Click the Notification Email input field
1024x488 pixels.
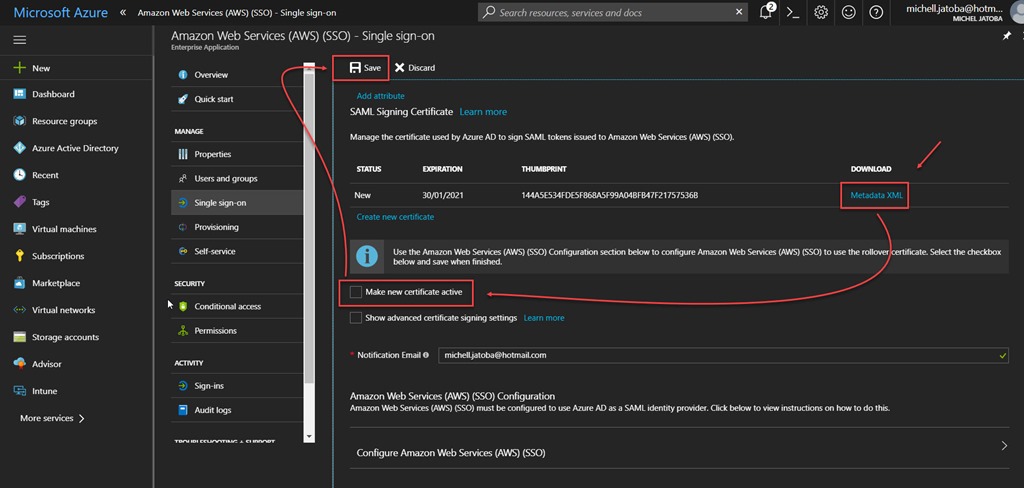pyautogui.click(x=723, y=355)
